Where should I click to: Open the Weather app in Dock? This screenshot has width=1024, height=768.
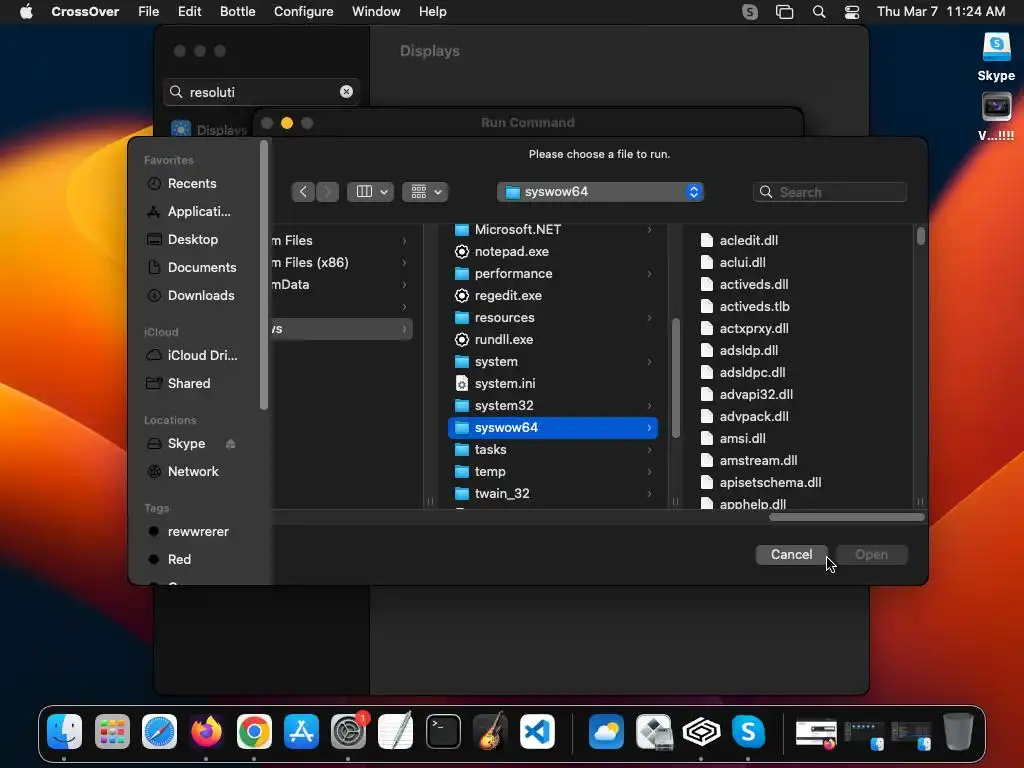point(606,731)
